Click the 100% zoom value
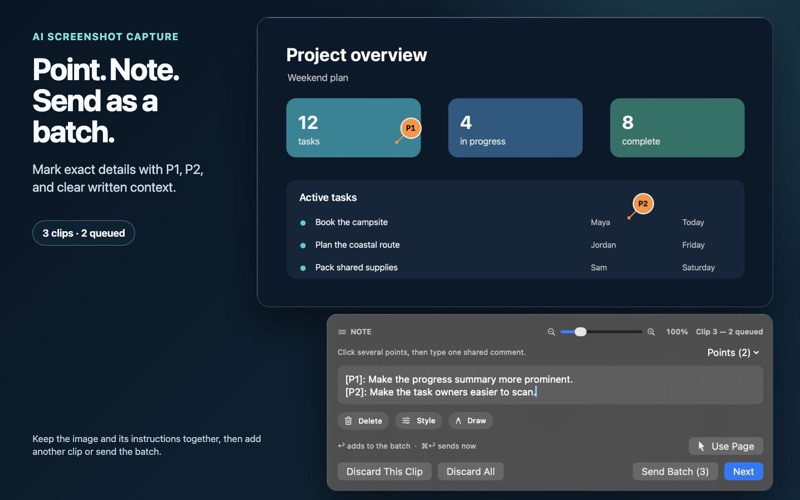Screen dimensions: 800x500 tap(677, 332)
